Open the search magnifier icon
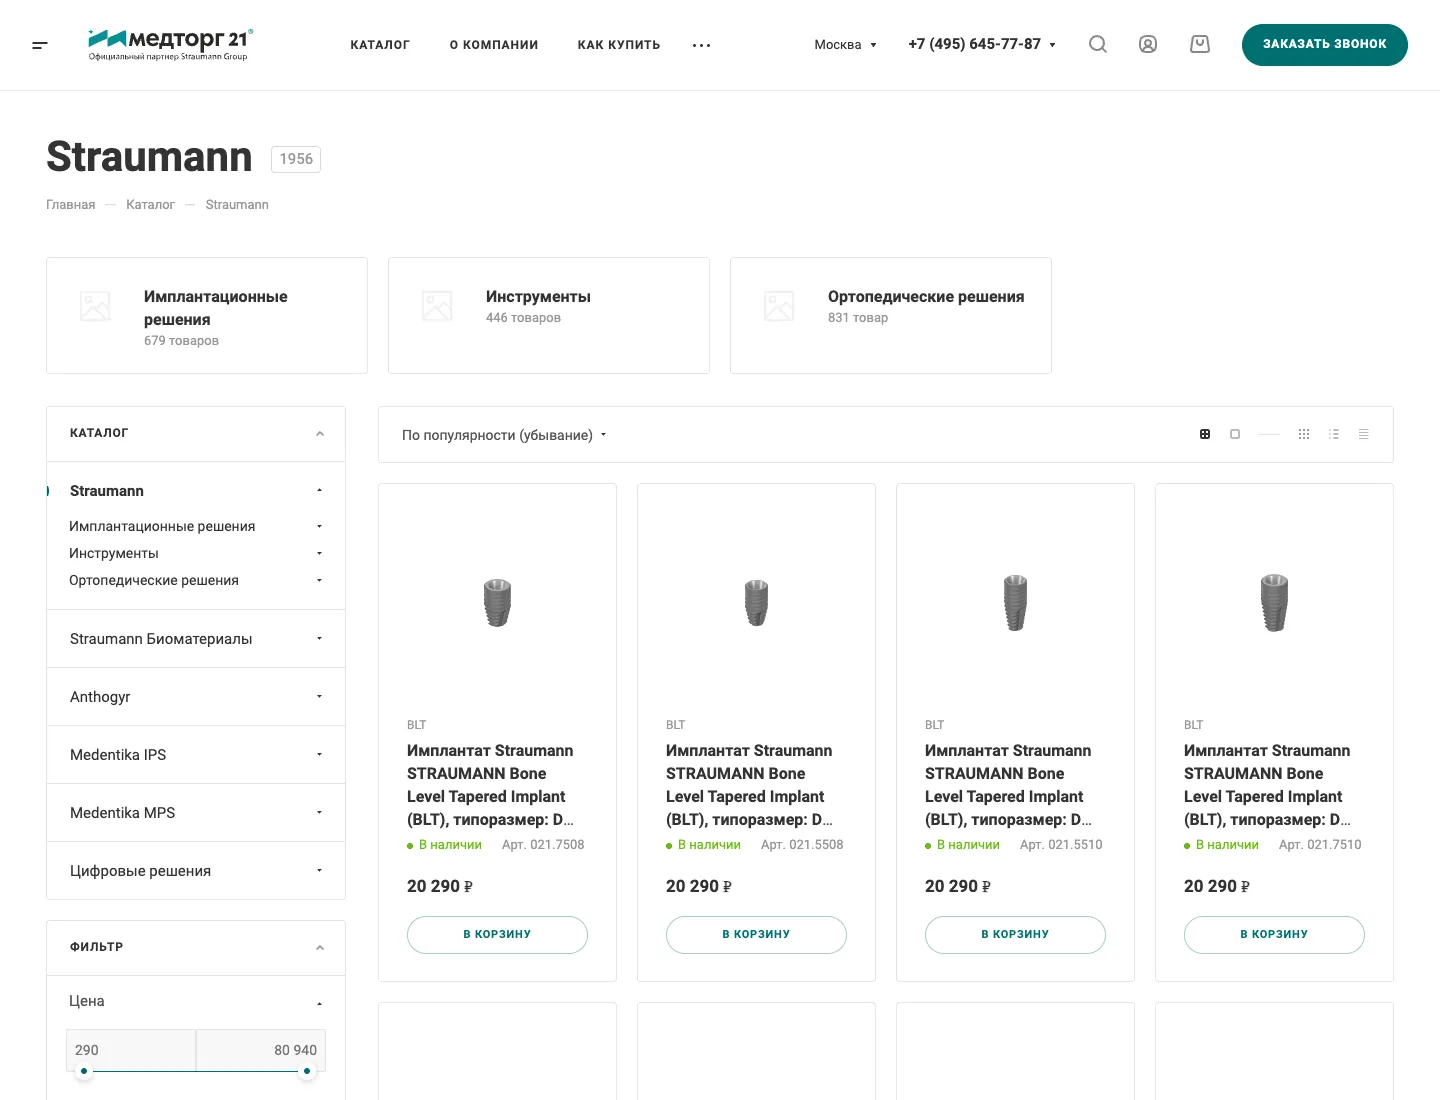Viewport: 1440px width, 1100px height. 1098,44
